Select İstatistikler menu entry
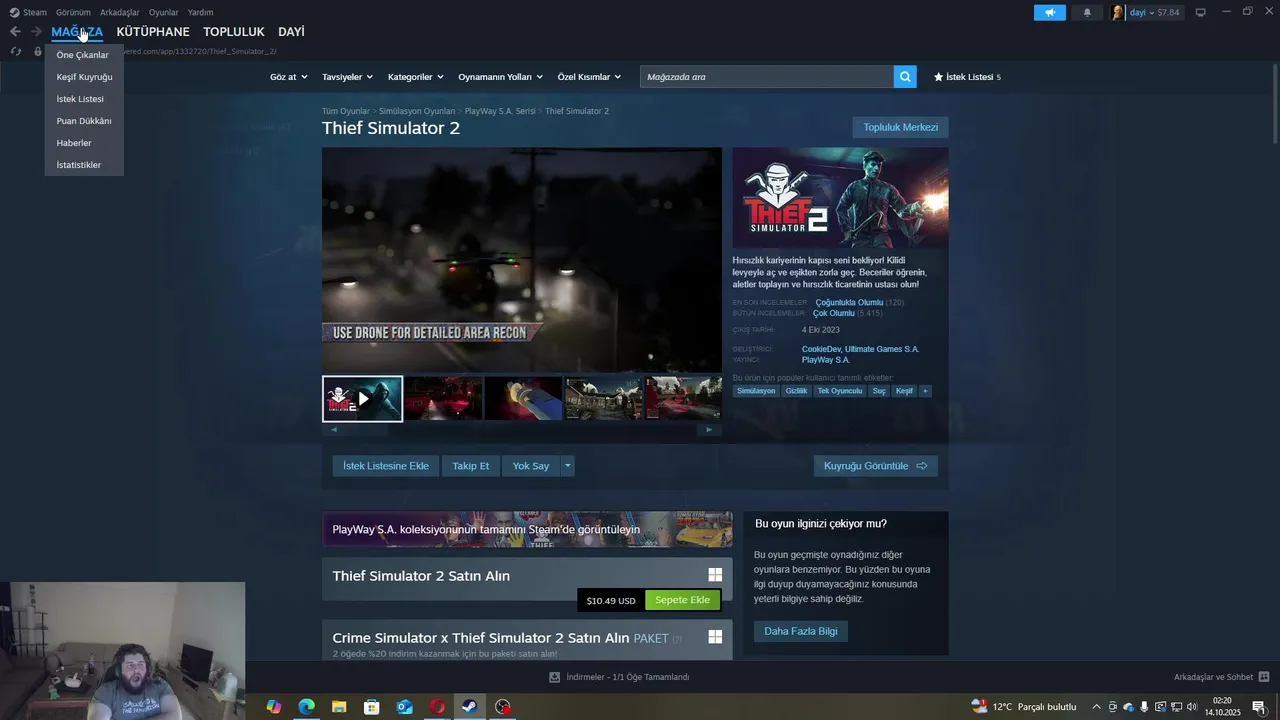The width and height of the screenshot is (1280, 720). pos(79,165)
